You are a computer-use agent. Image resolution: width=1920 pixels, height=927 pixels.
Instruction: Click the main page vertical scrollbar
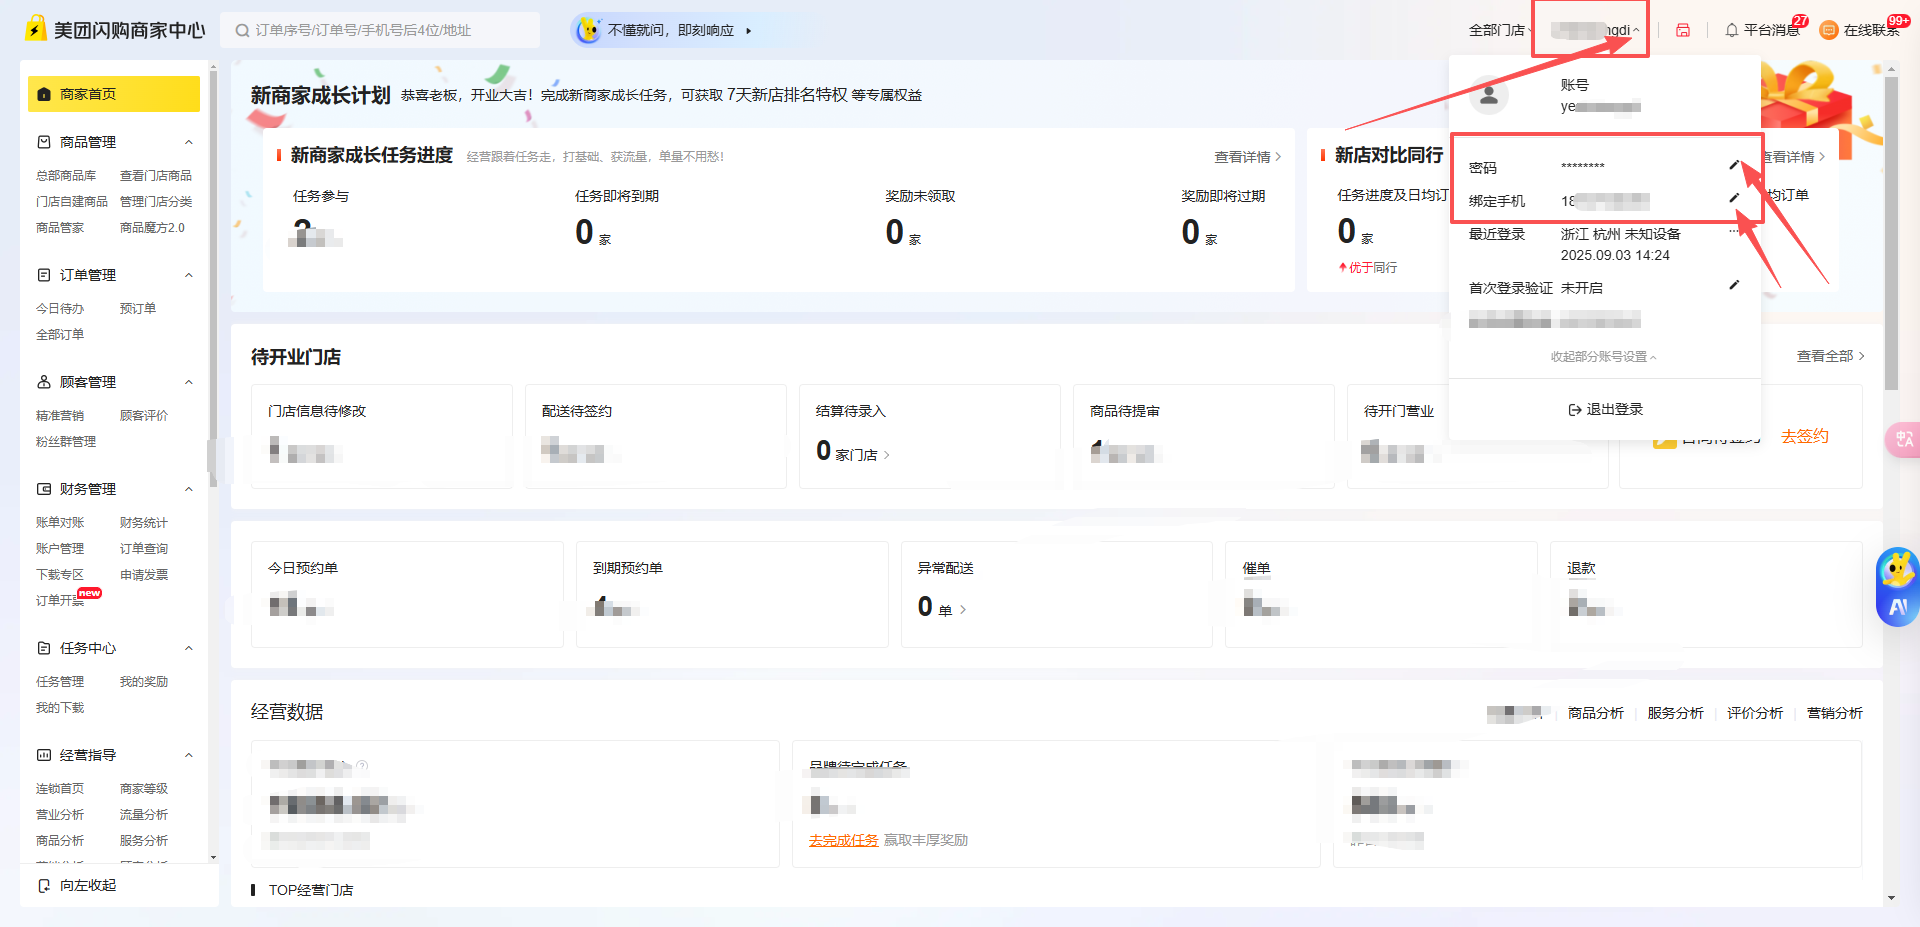1890,230
